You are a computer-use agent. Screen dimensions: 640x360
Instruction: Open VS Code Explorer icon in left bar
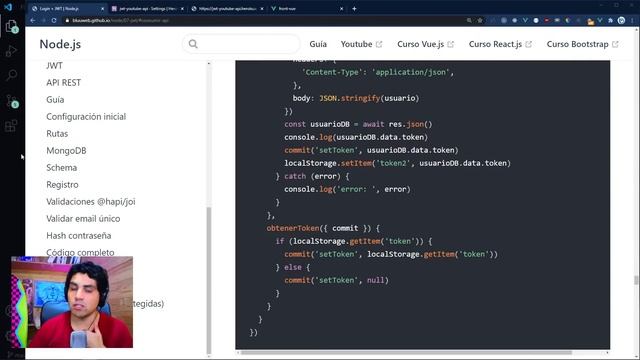click(x=11, y=26)
